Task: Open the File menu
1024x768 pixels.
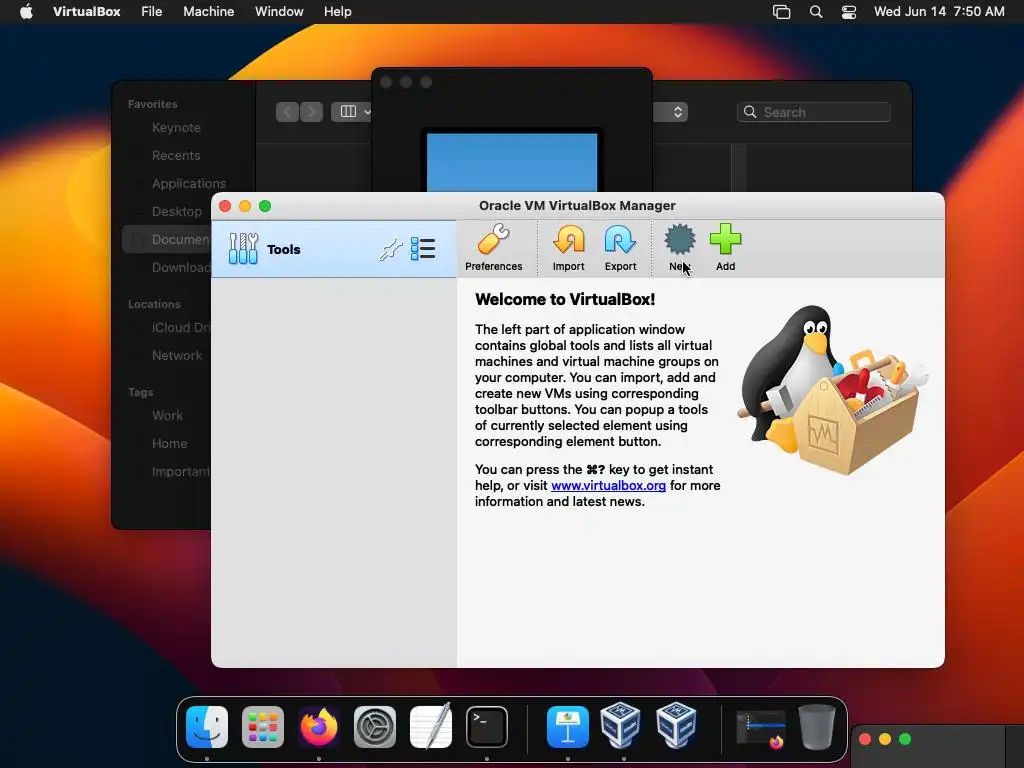Action: click(x=152, y=12)
